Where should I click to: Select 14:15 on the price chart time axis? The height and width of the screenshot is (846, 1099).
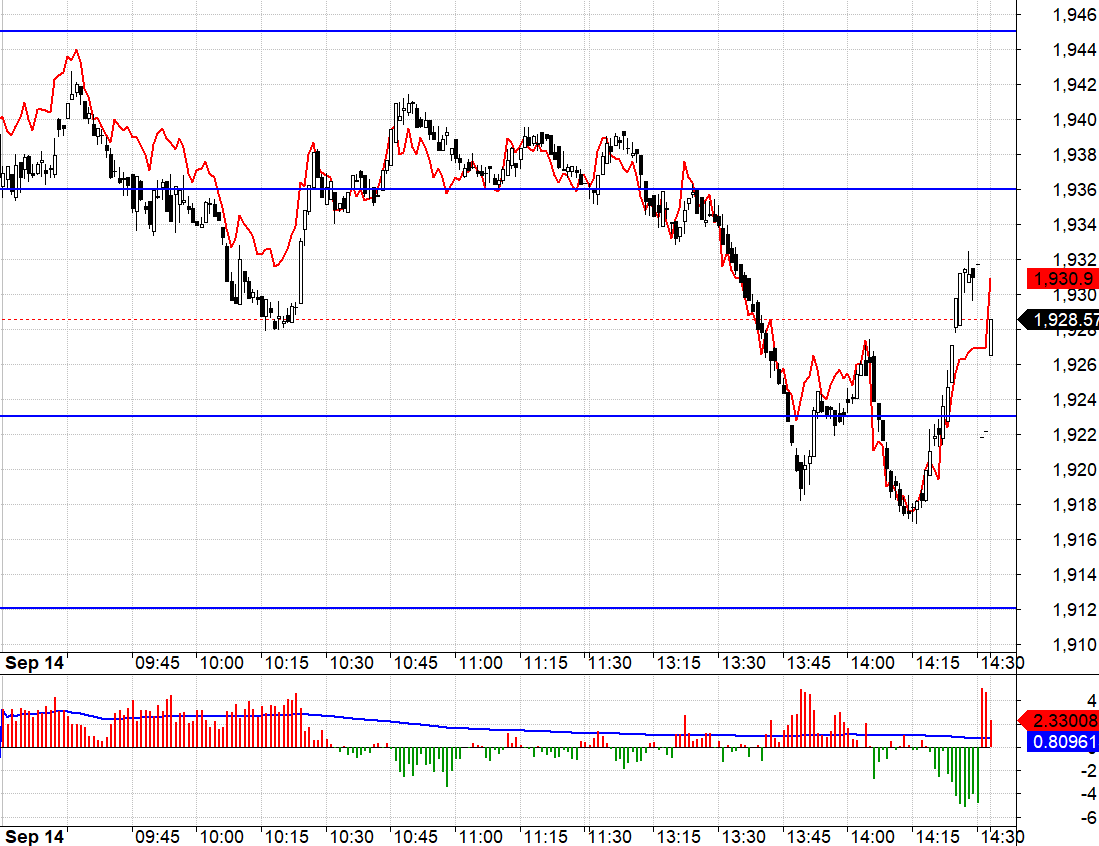coord(938,663)
